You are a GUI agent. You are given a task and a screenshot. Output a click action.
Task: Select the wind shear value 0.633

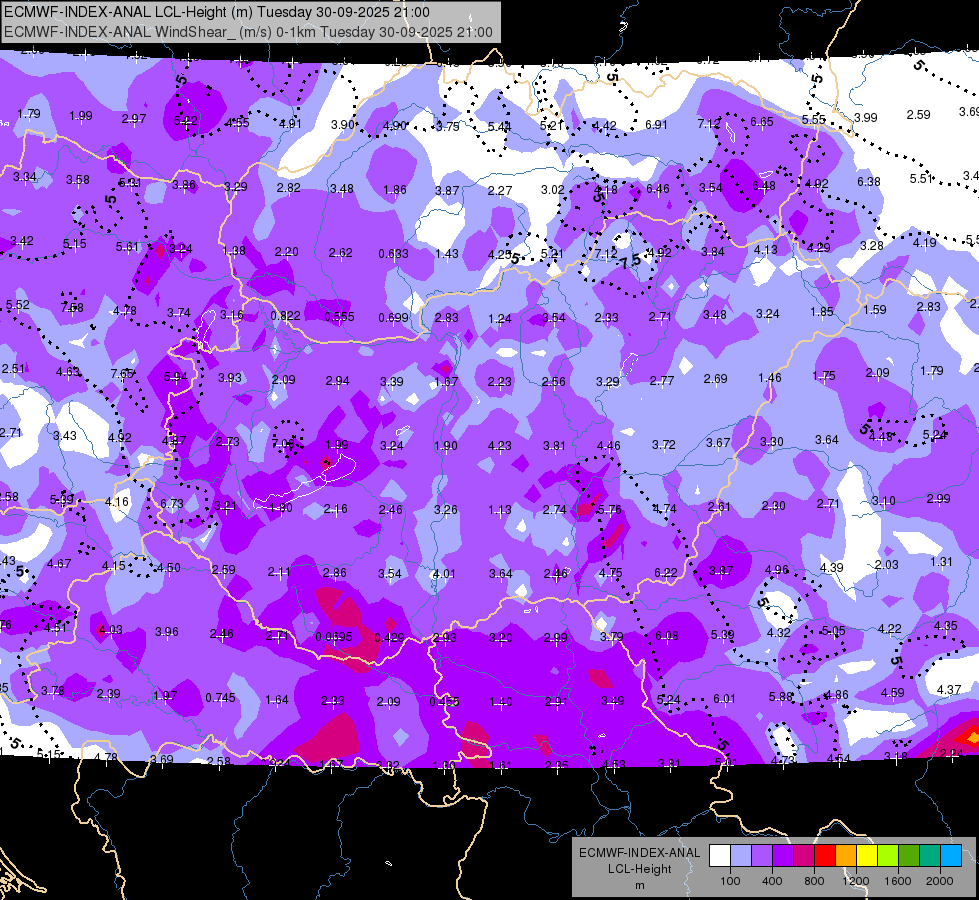pos(393,254)
